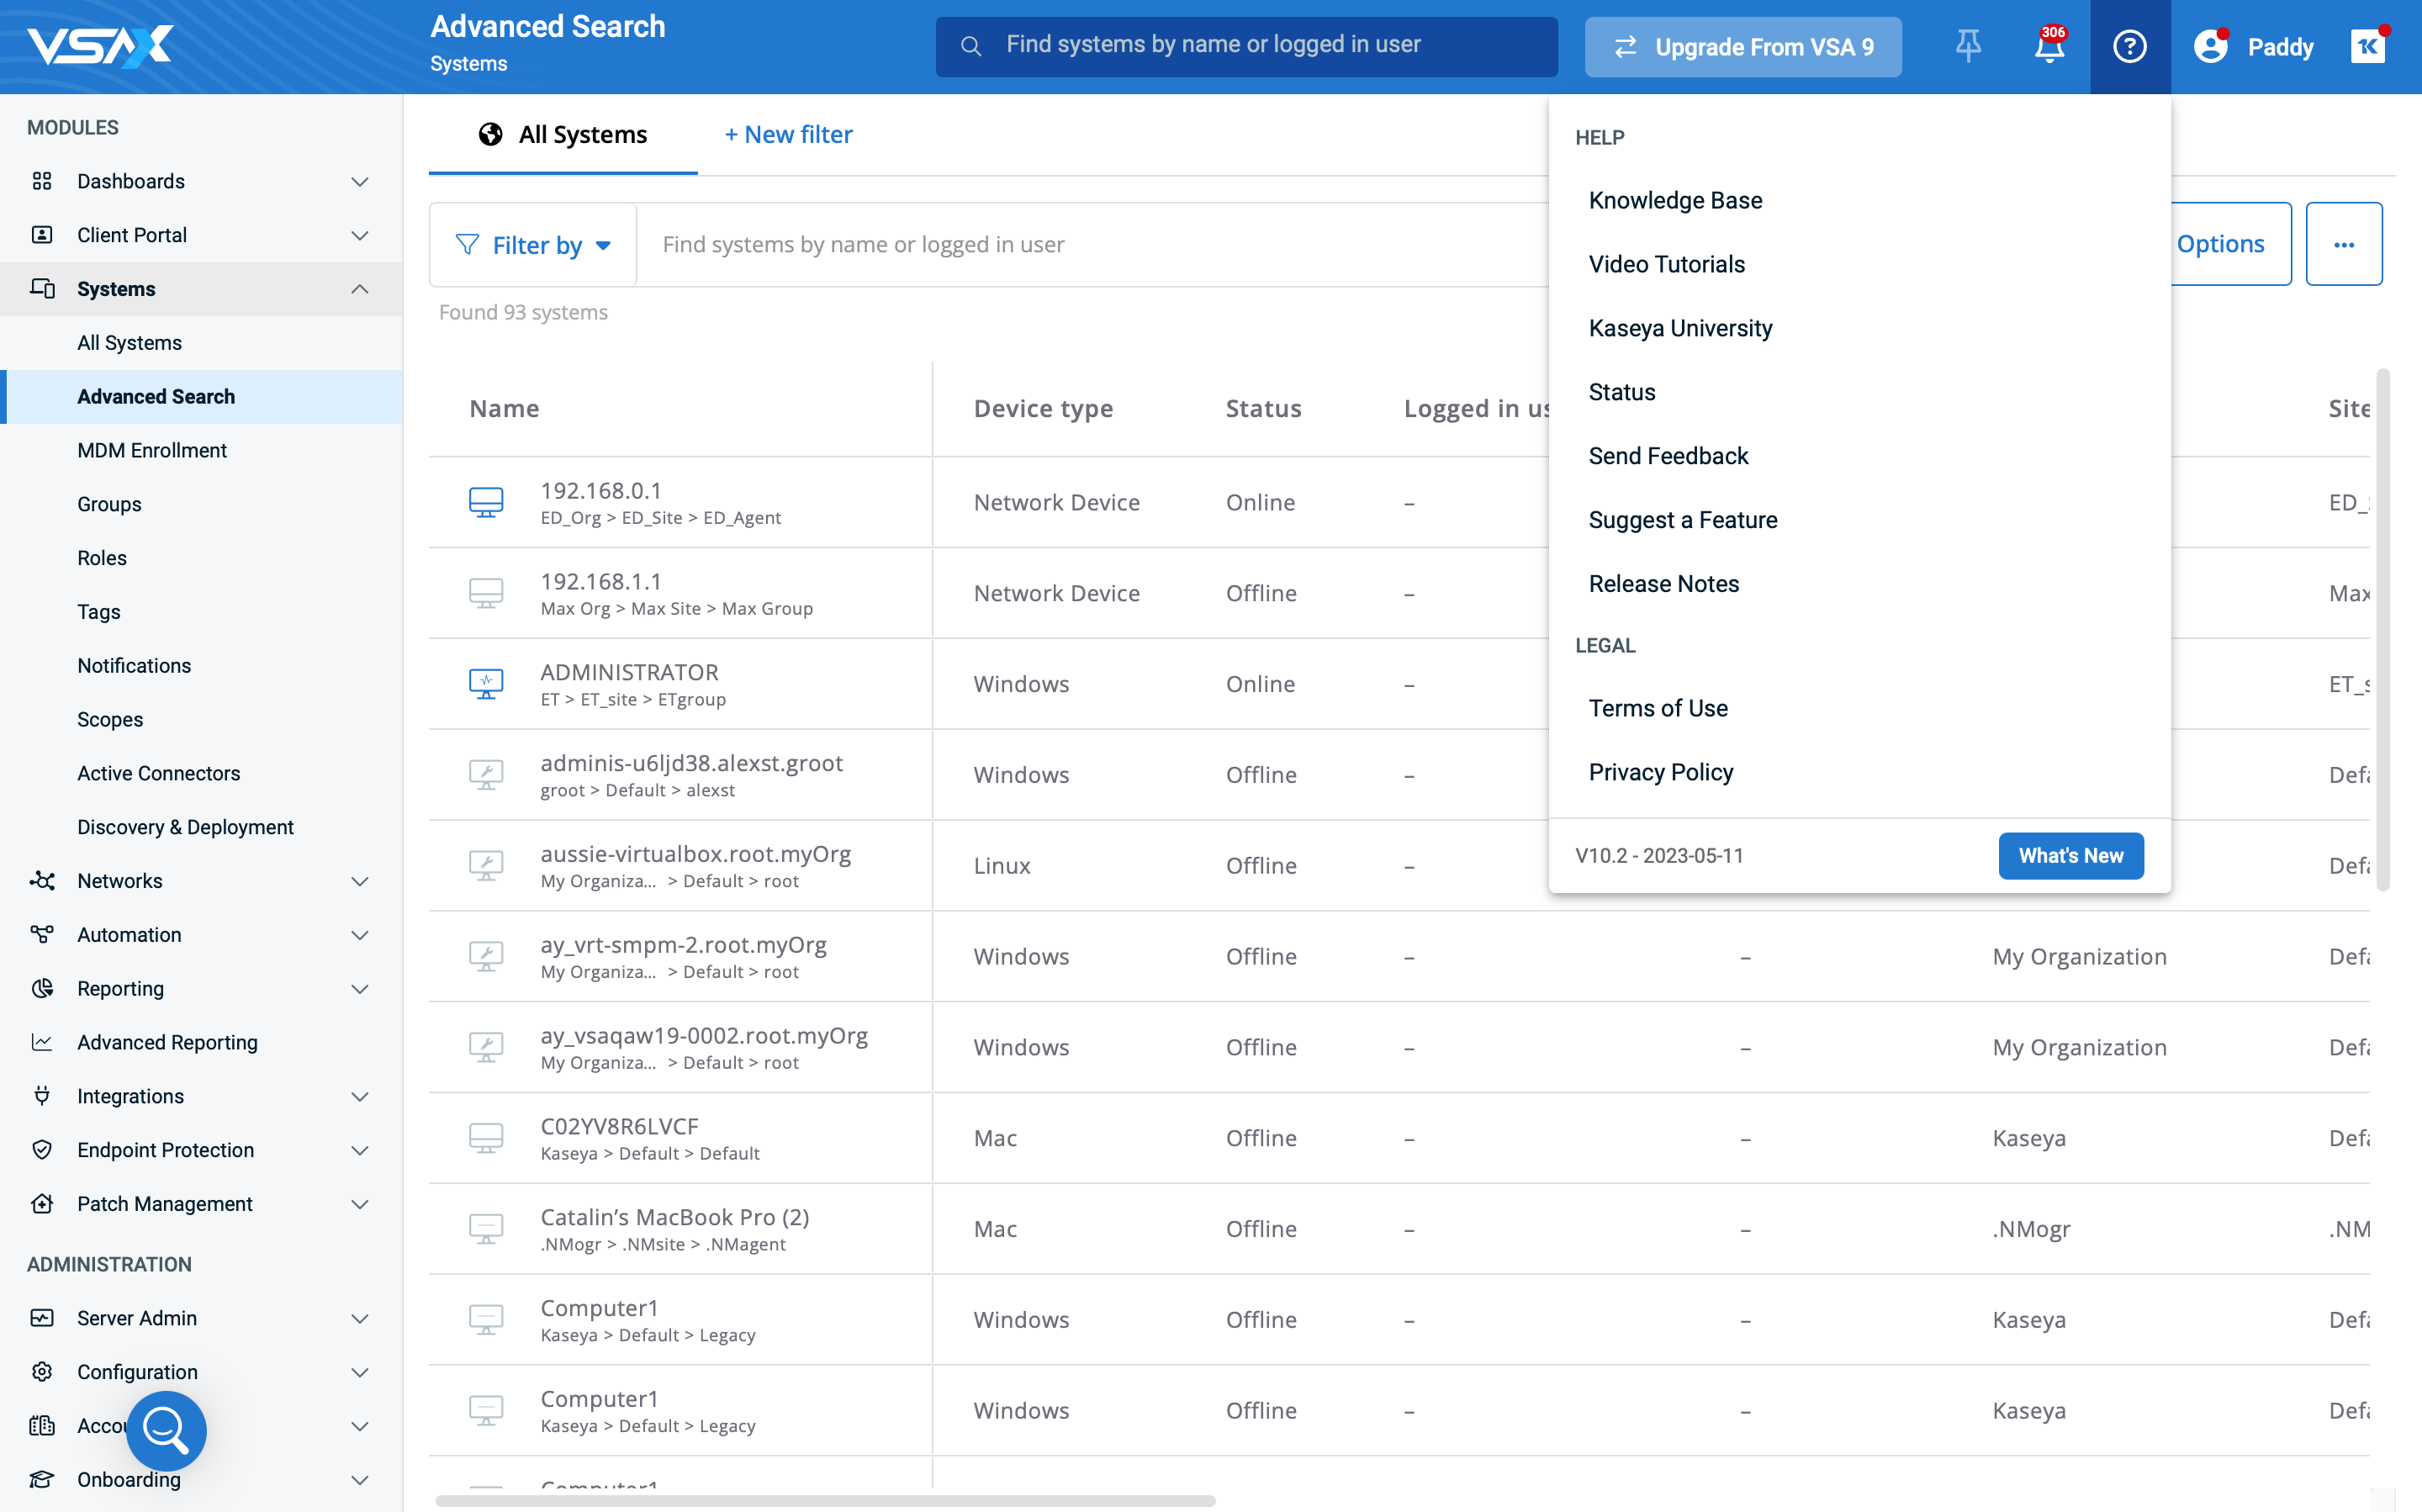Click the Networks module icon
The height and width of the screenshot is (1512, 2422).
point(42,881)
